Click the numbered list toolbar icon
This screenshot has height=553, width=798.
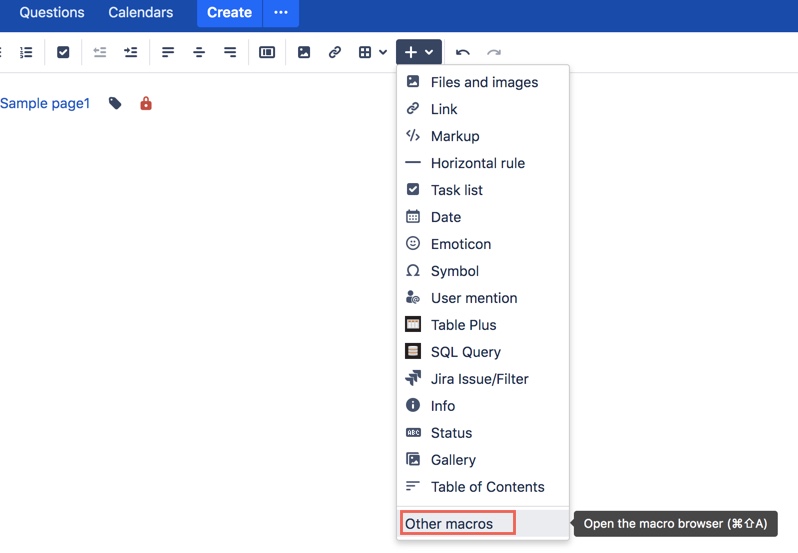click(x=26, y=52)
